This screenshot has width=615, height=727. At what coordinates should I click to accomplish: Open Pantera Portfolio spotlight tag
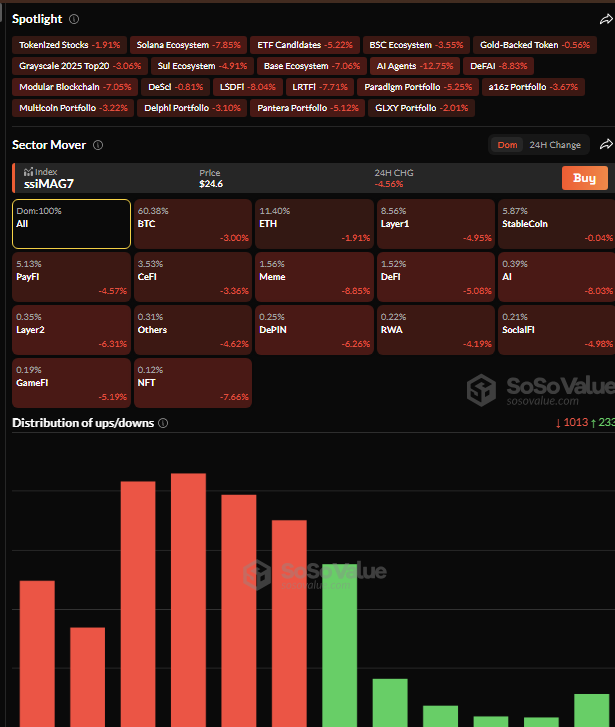308,108
